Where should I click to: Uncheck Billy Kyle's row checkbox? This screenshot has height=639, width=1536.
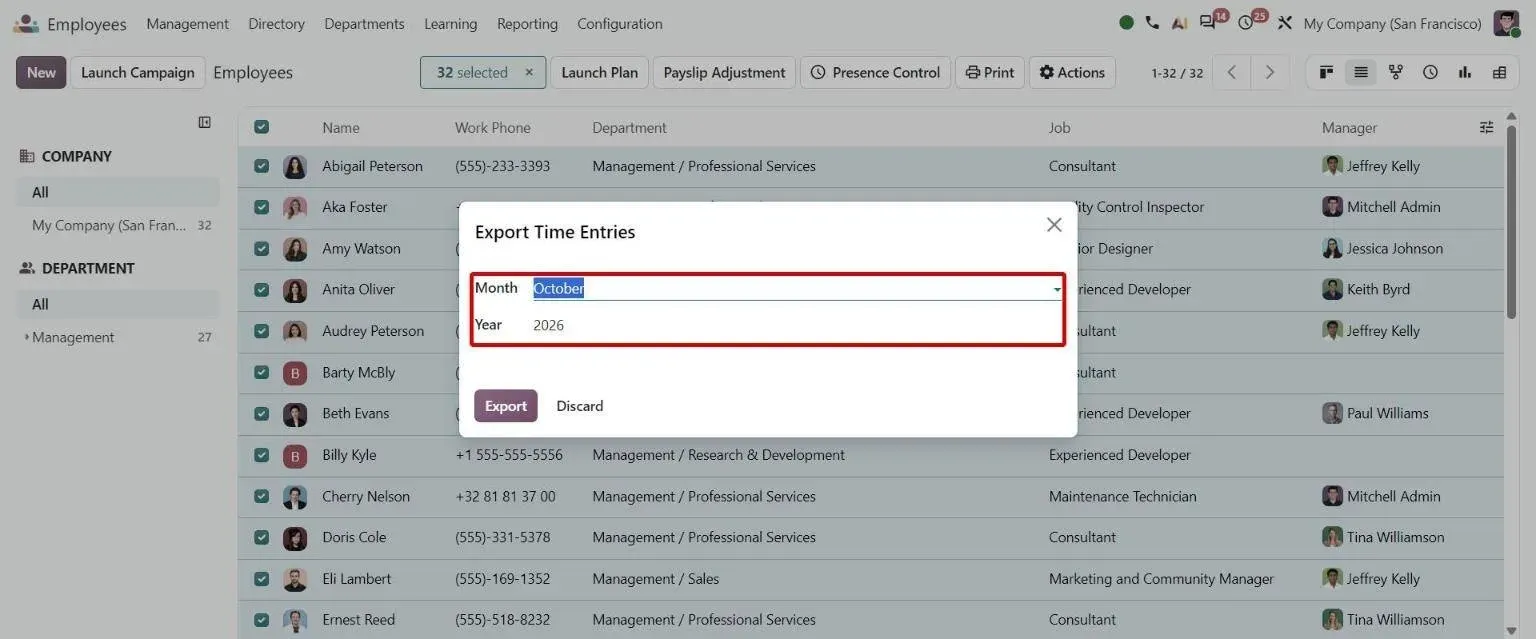click(261, 455)
